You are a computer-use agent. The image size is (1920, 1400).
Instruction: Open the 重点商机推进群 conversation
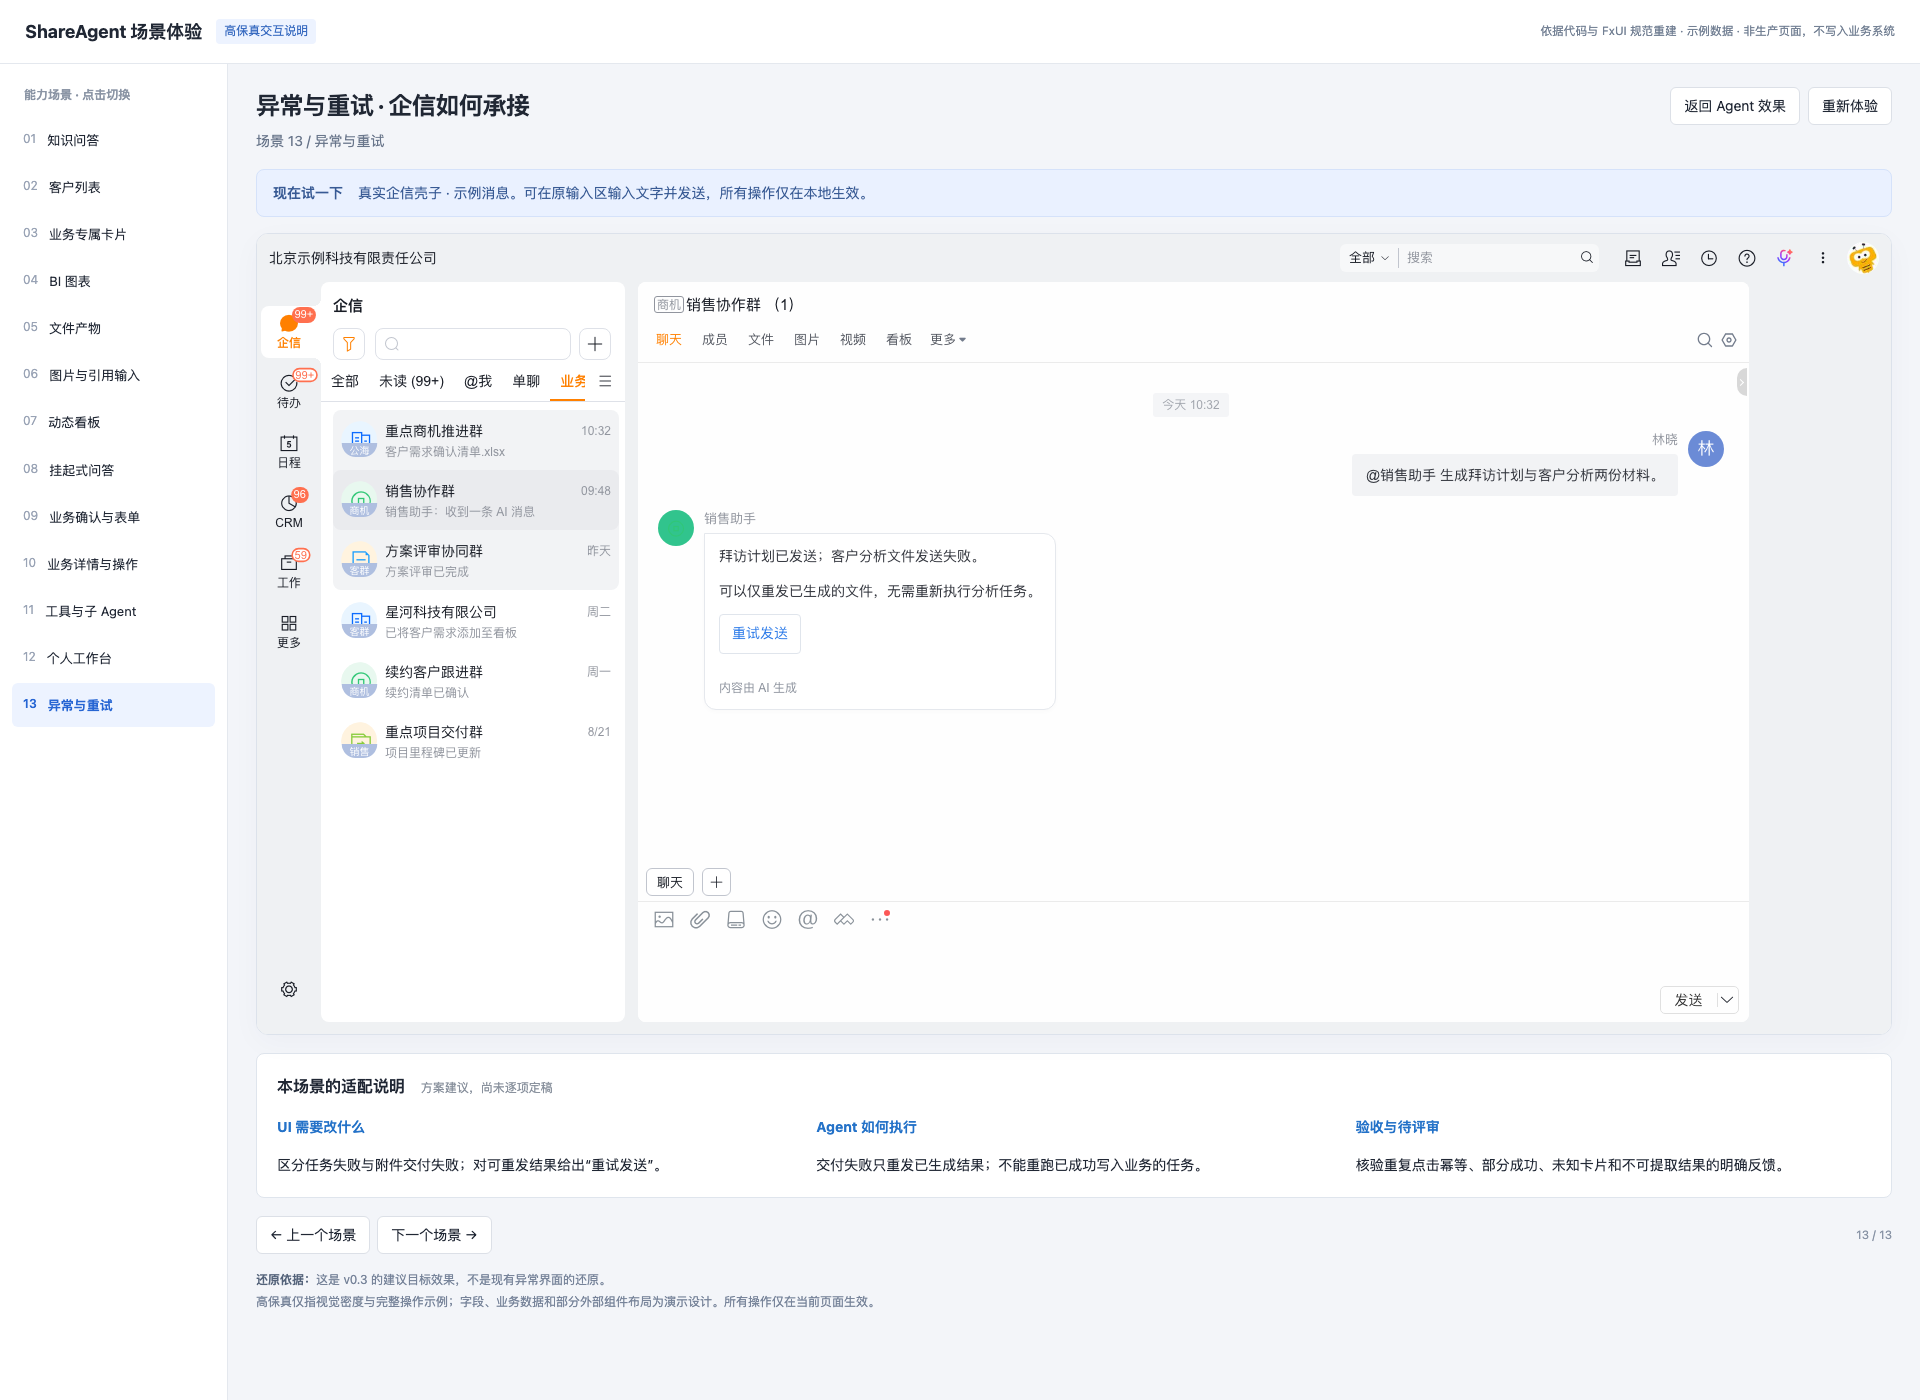(476, 441)
